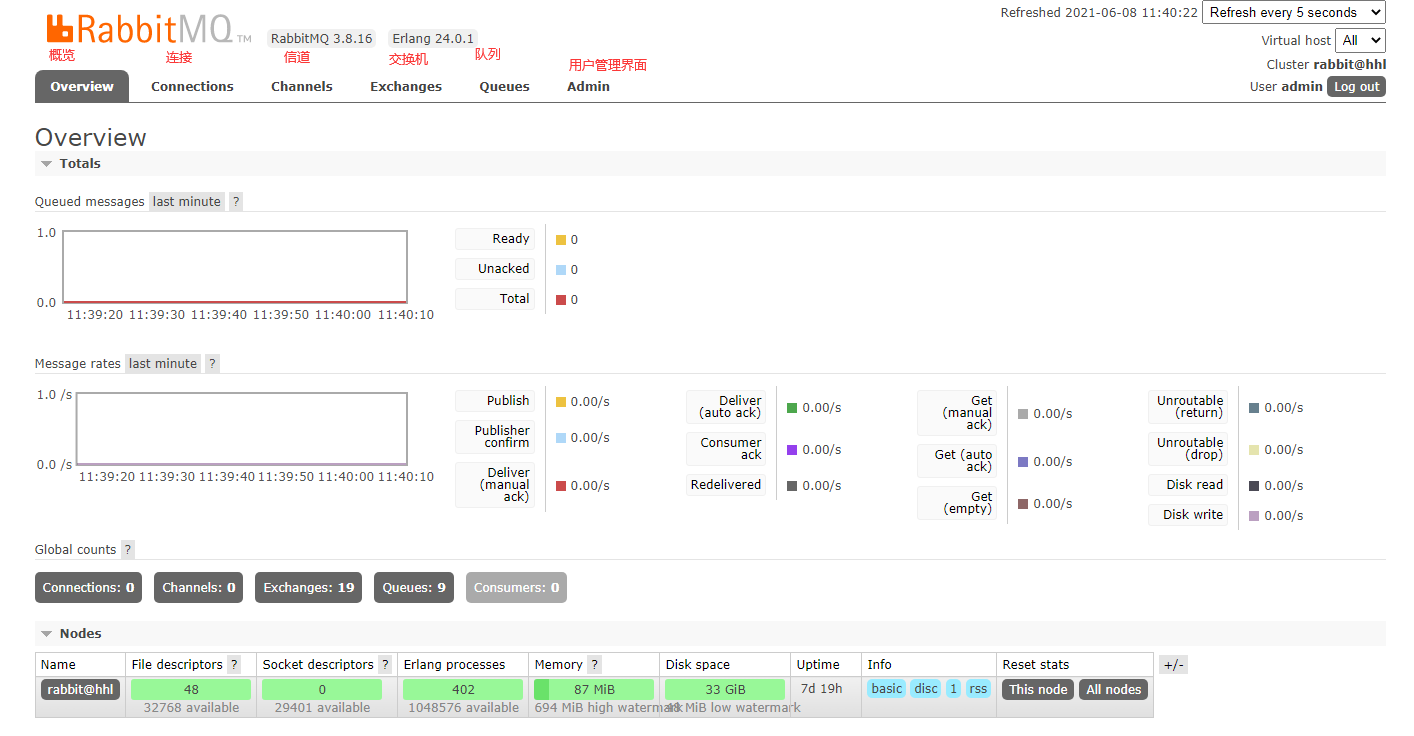Click the 7d 19h uptime value
The height and width of the screenshot is (736, 1414).
point(822,689)
